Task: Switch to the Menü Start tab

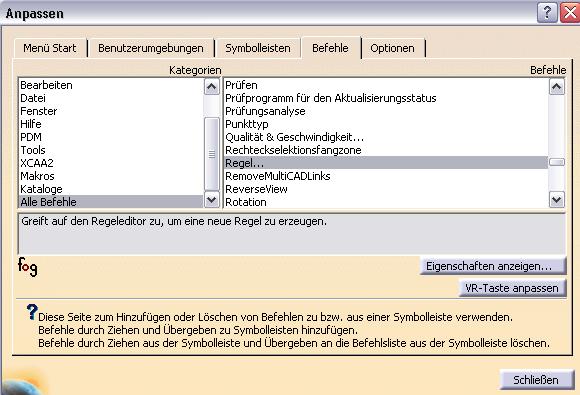Action: pyautogui.click(x=50, y=48)
